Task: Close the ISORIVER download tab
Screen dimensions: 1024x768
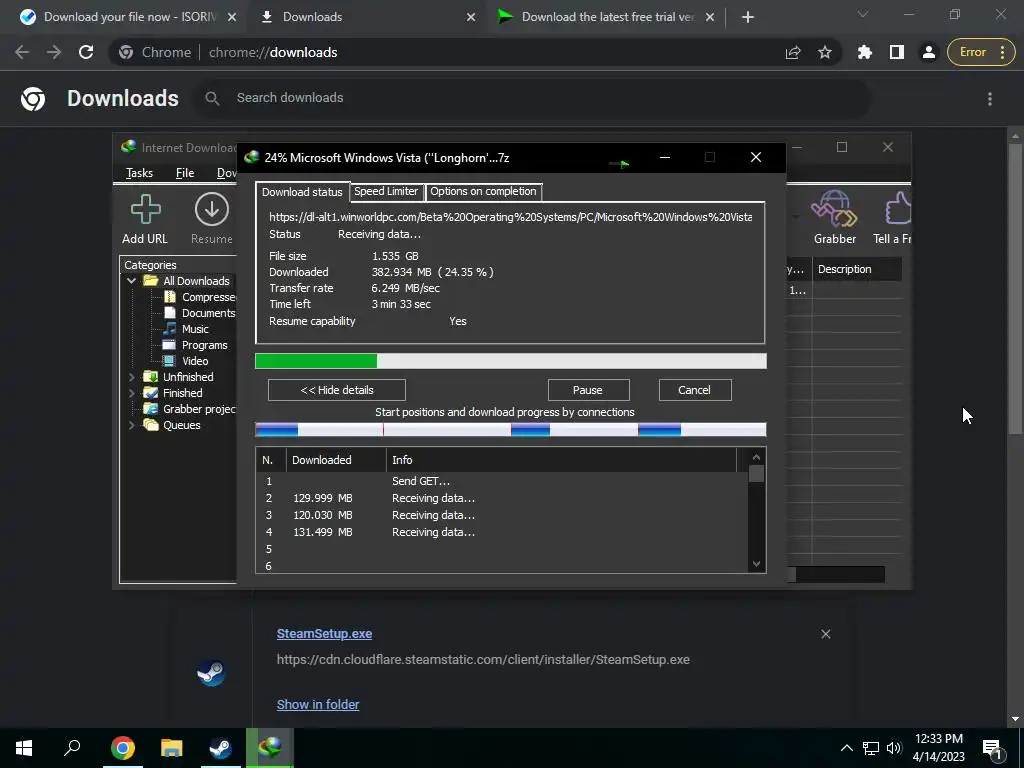Action: pos(232,17)
